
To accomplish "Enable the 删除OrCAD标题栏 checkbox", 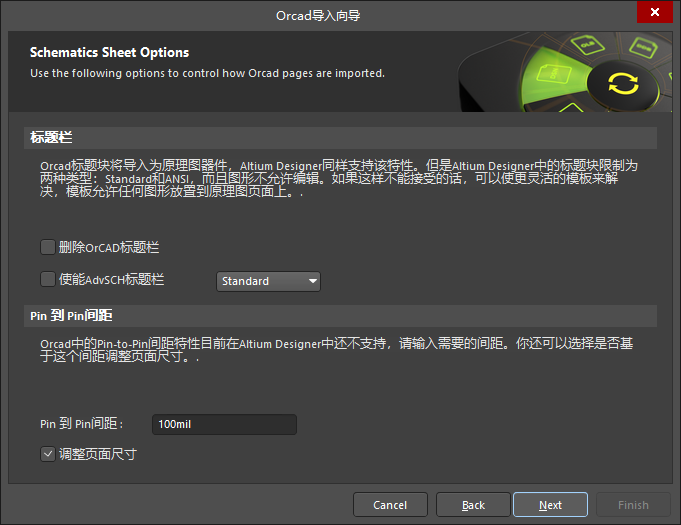I will tap(48, 247).
